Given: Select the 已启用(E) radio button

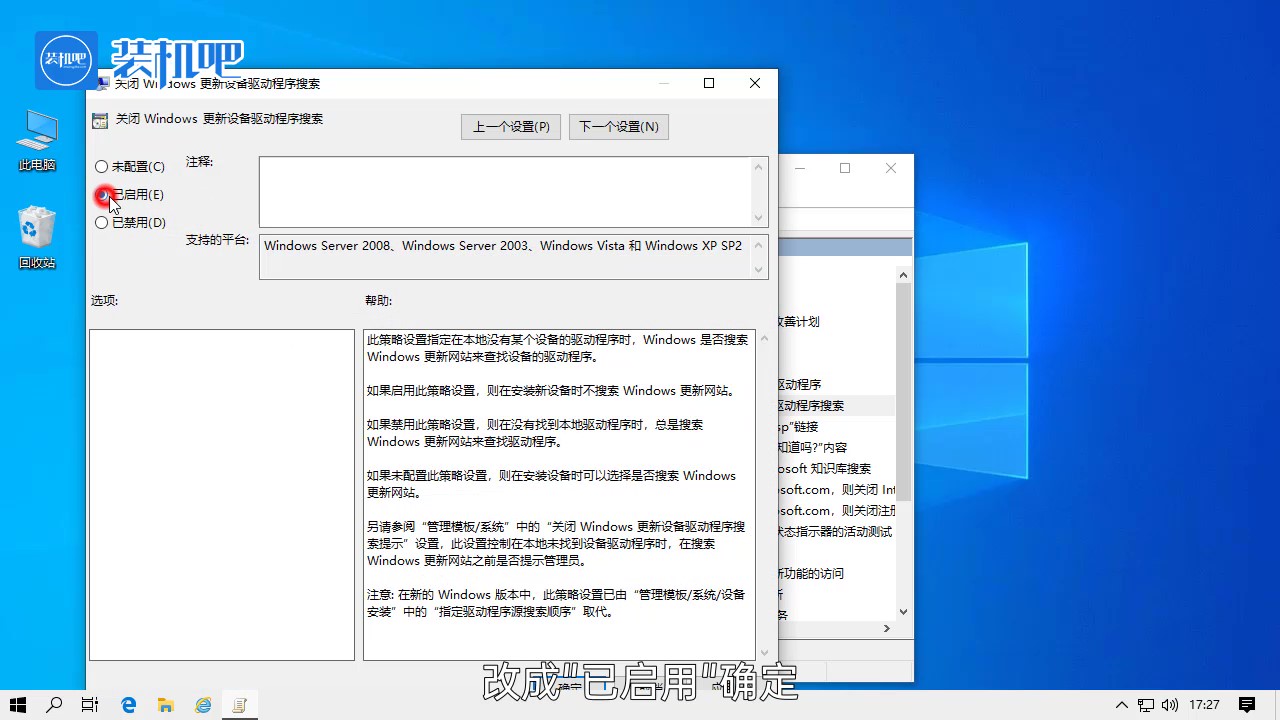Looking at the screenshot, I should click(x=102, y=194).
